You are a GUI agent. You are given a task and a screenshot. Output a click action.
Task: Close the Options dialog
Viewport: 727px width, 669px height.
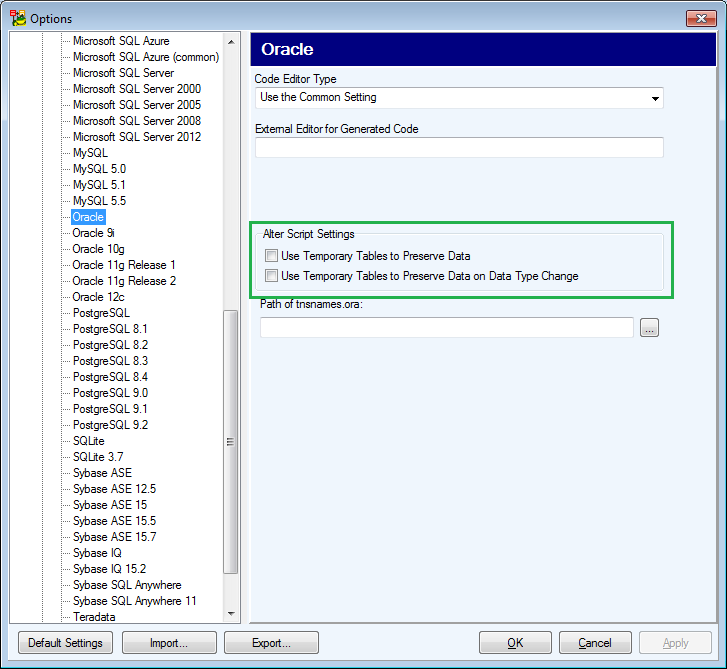click(701, 18)
